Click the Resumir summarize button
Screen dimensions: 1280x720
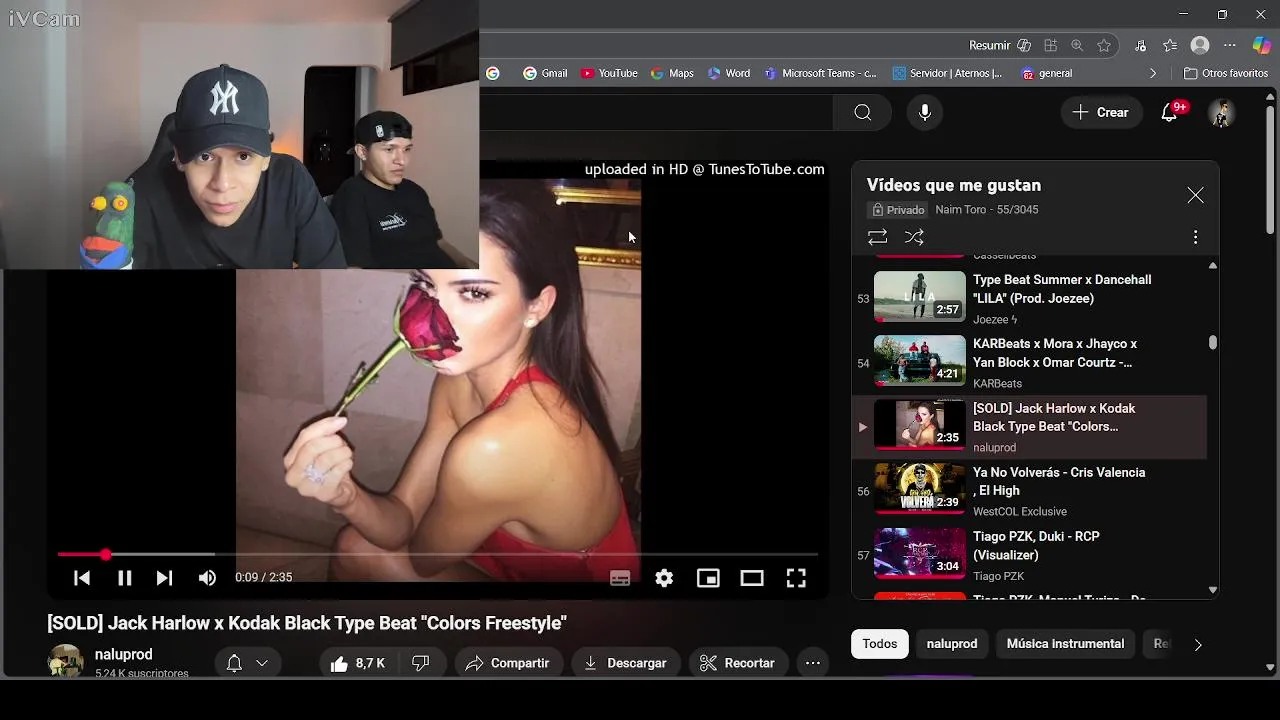pos(1000,45)
